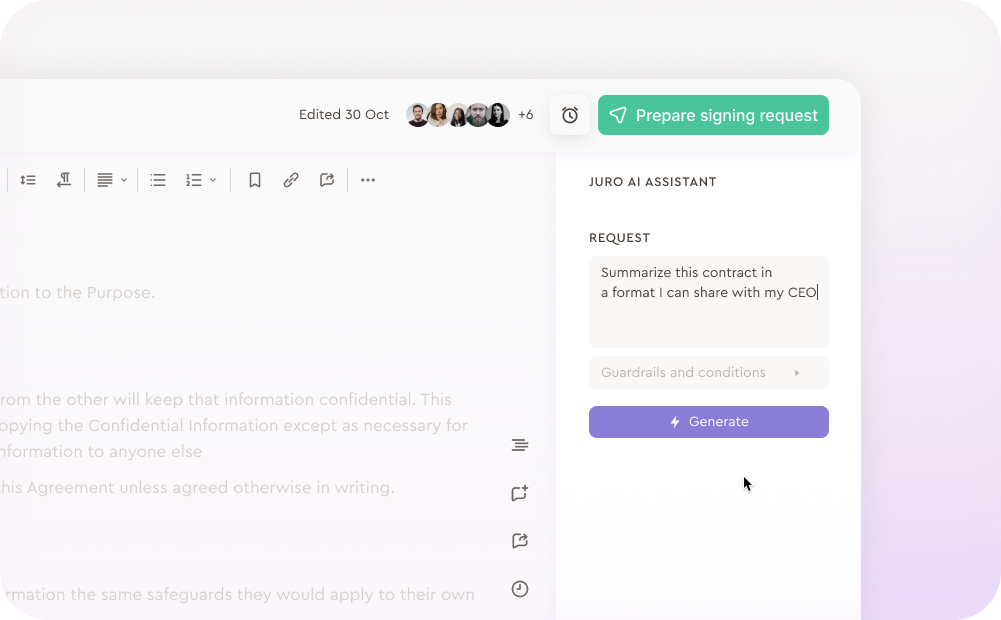Reveal the +6 additional collaborators
Screen dimensions: 1001x620
(525, 115)
